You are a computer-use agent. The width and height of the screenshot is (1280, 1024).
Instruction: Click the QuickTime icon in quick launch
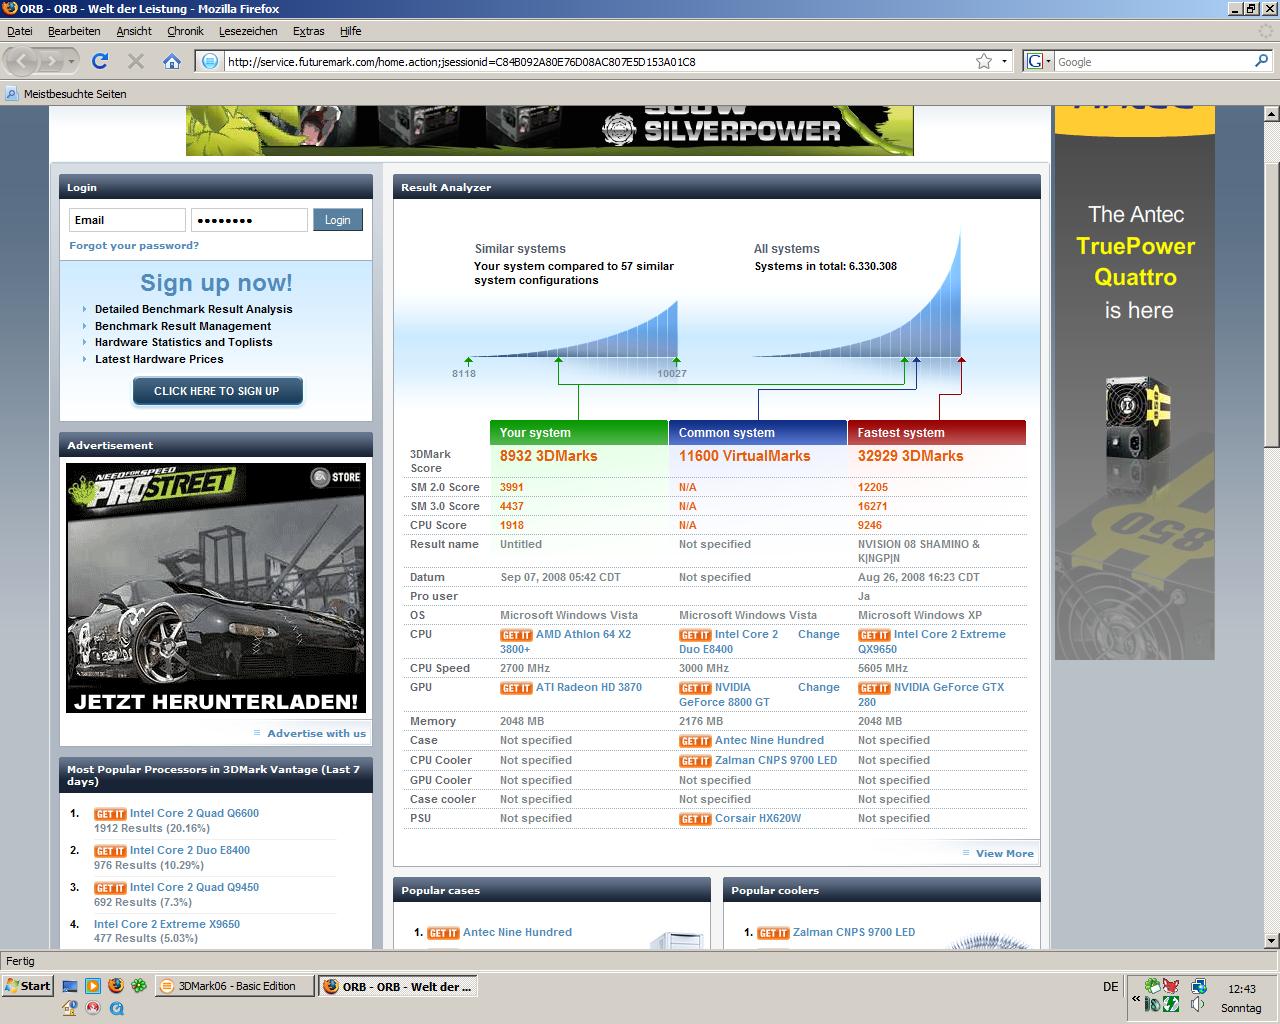[x=116, y=1008]
